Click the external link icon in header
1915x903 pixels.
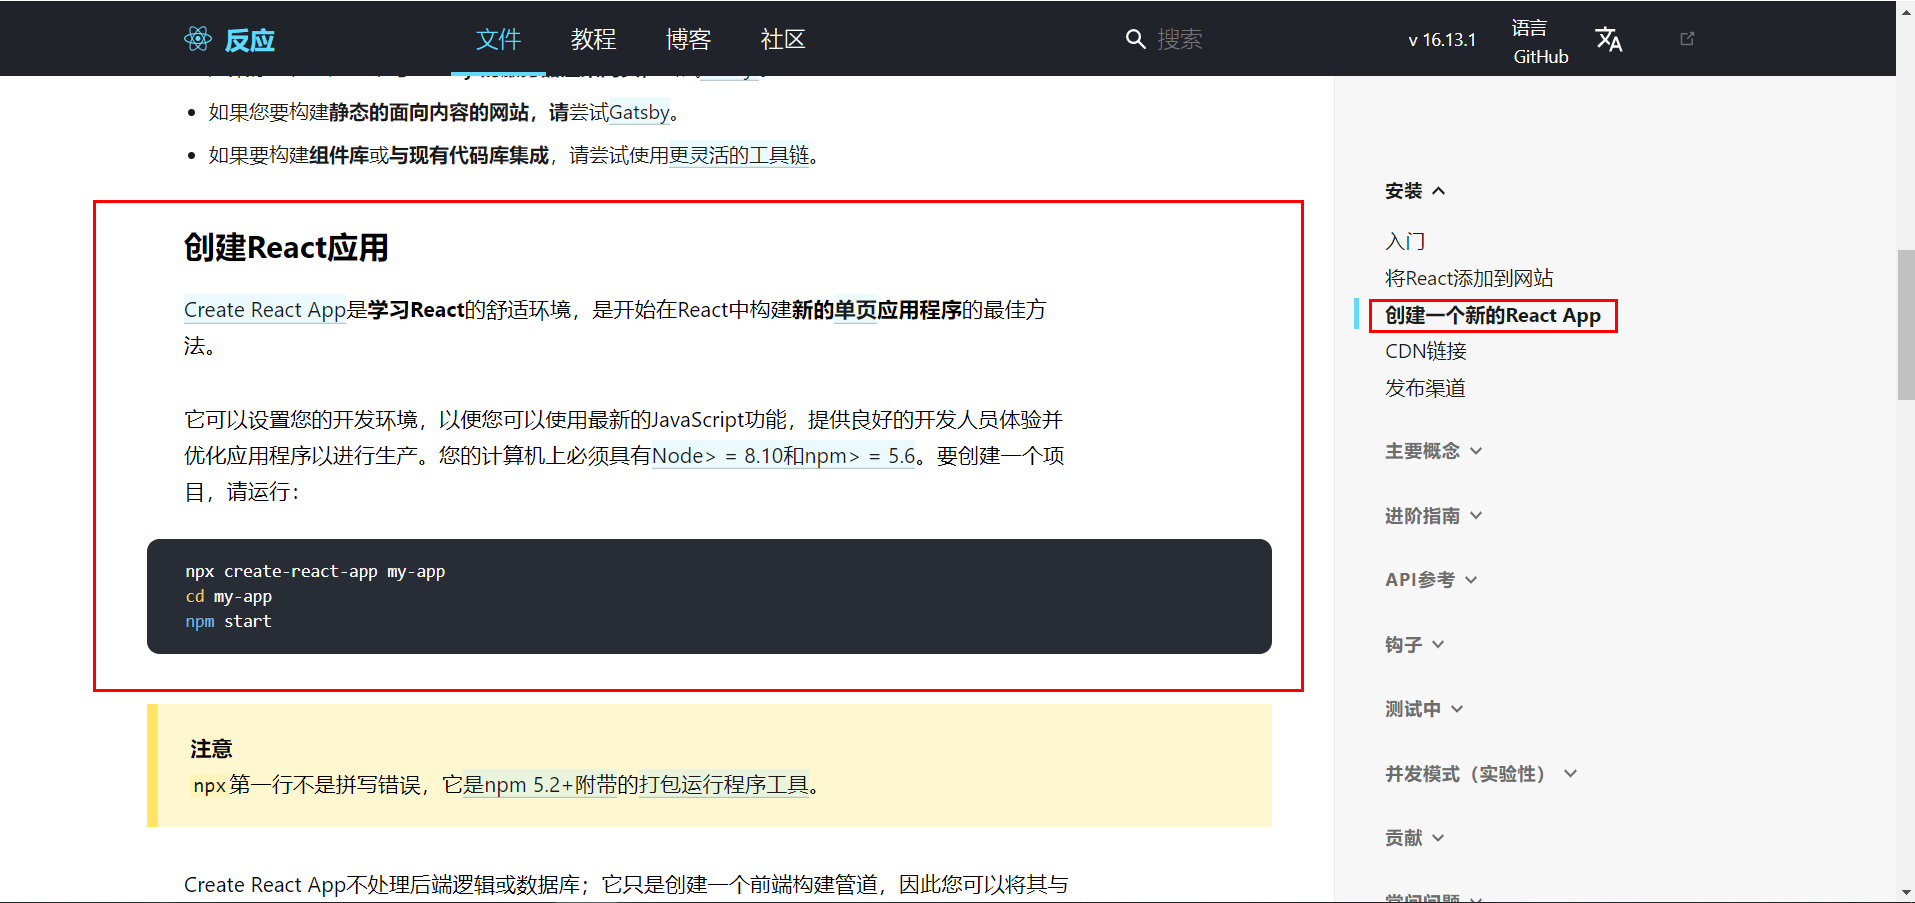coord(1687,39)
